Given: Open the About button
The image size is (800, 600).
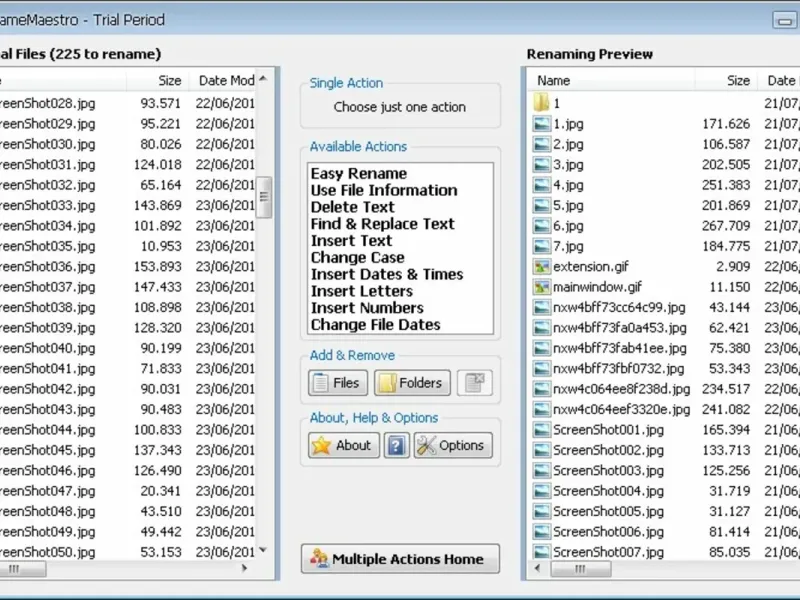Looking at the screenshot, I should tap(344, 445).
